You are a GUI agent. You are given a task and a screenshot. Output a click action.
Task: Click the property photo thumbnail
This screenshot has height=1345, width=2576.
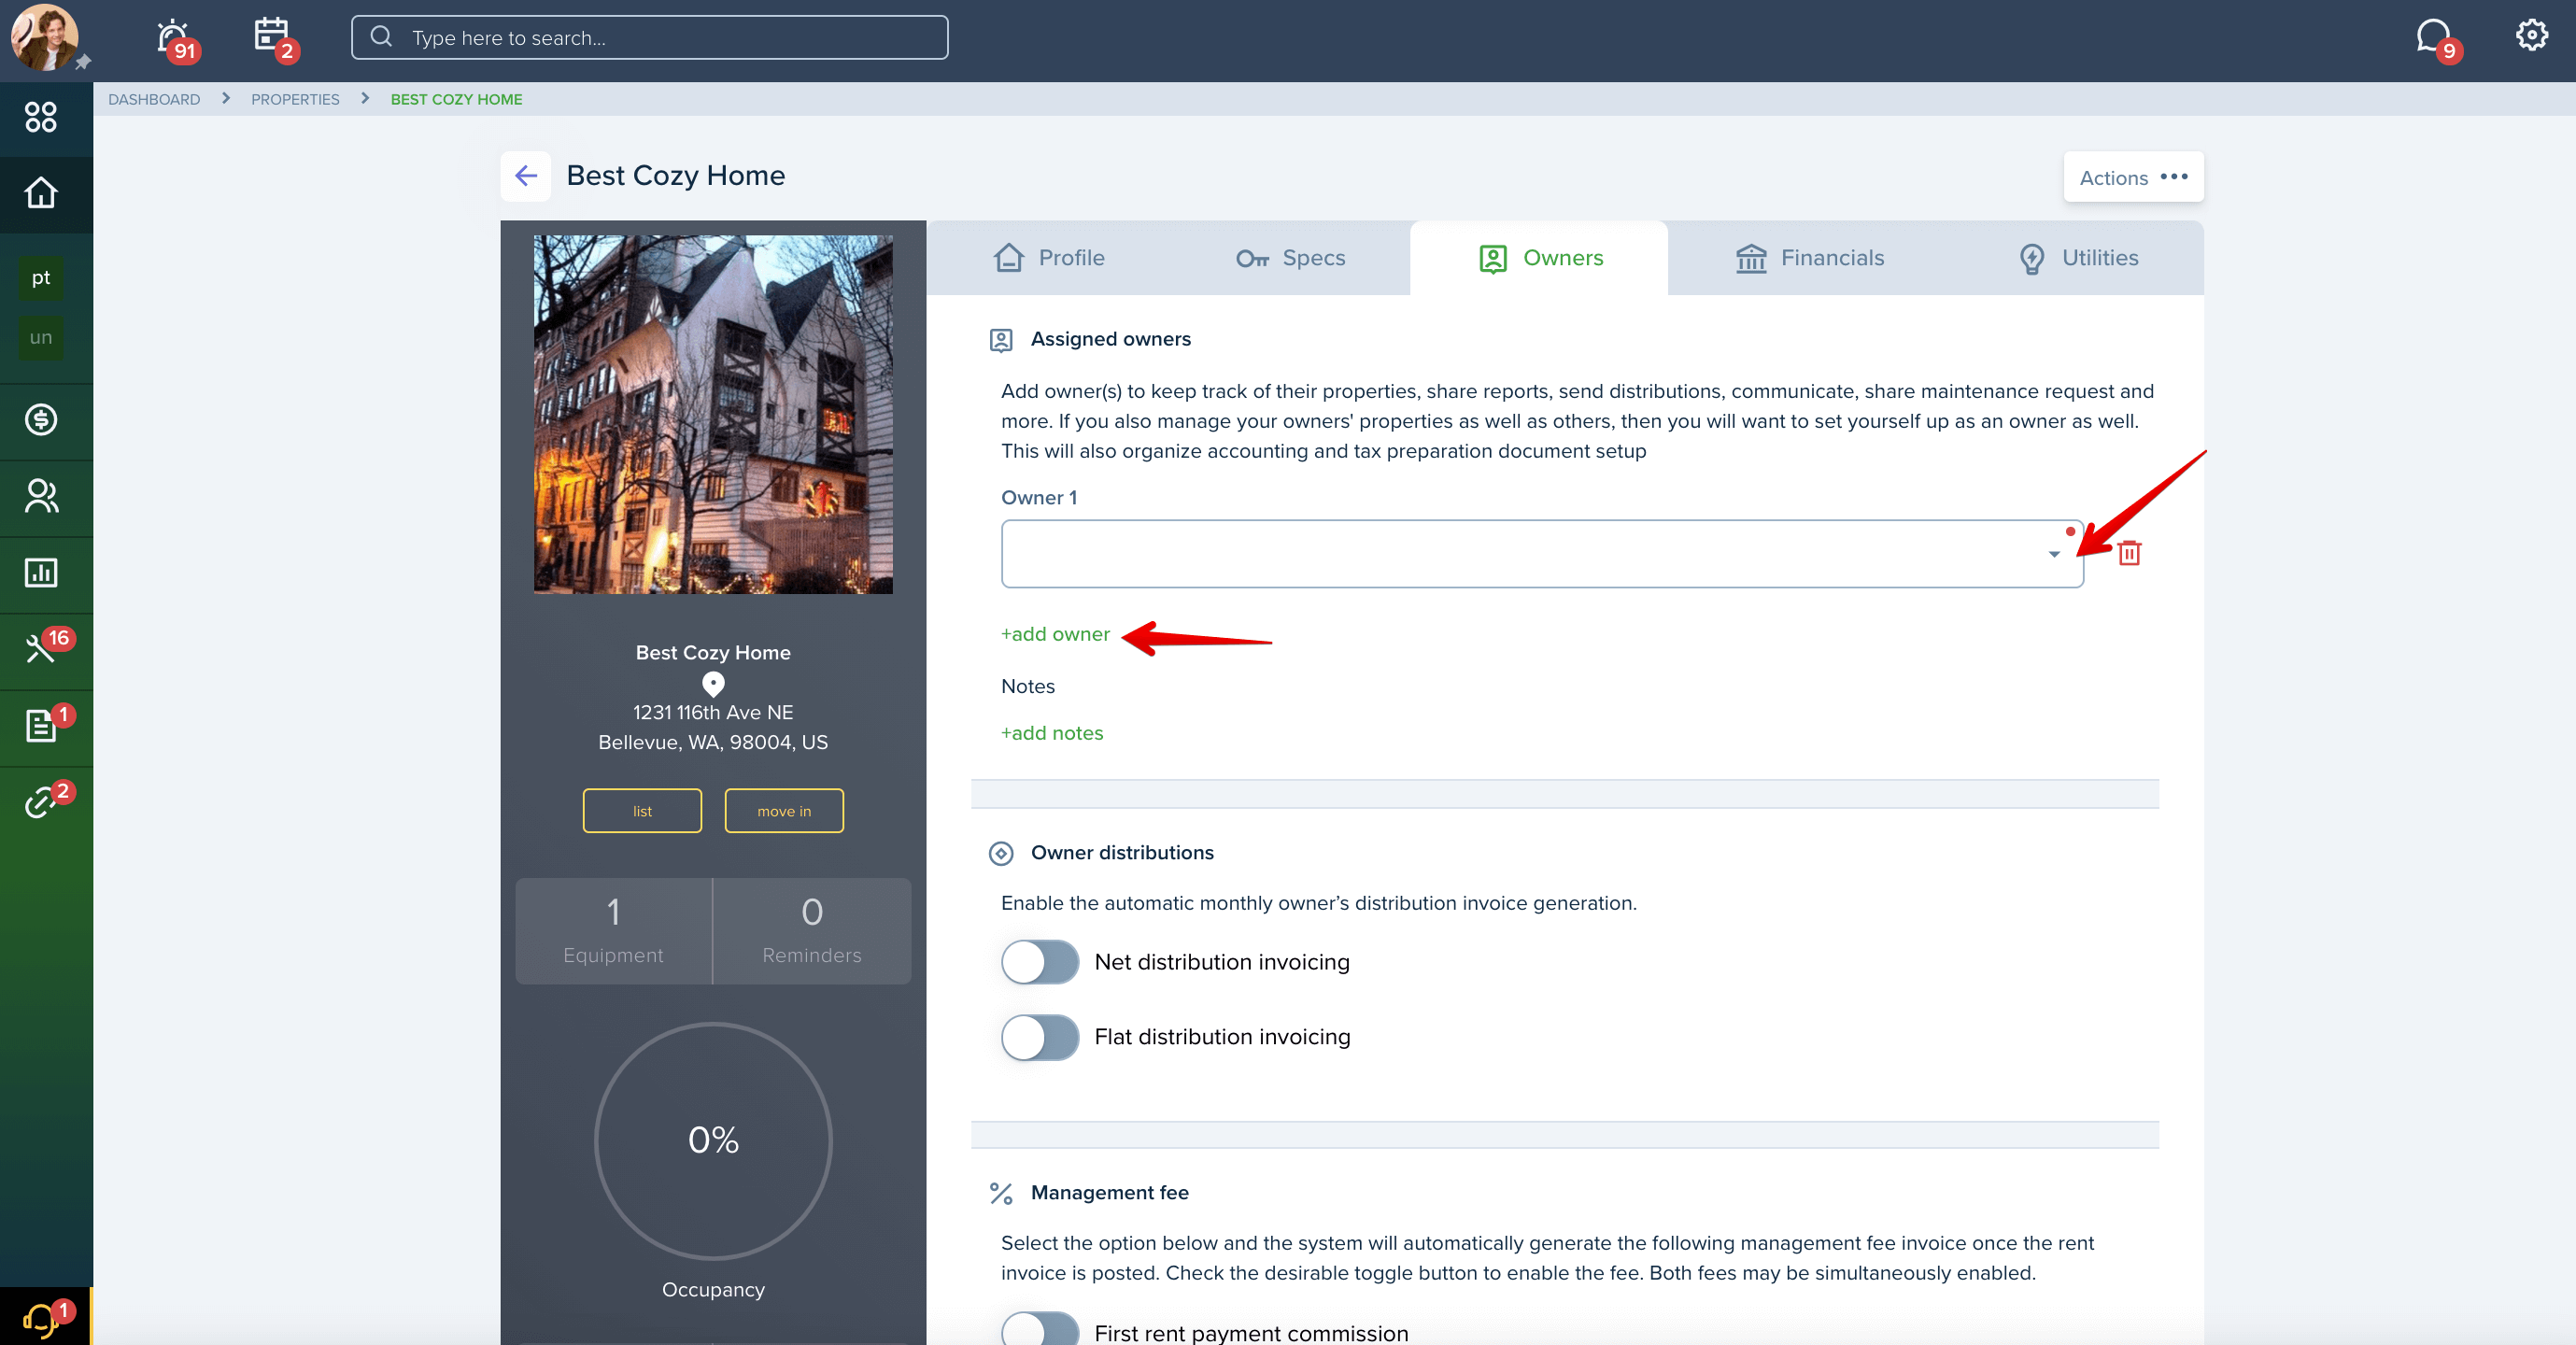click(713, 415)
